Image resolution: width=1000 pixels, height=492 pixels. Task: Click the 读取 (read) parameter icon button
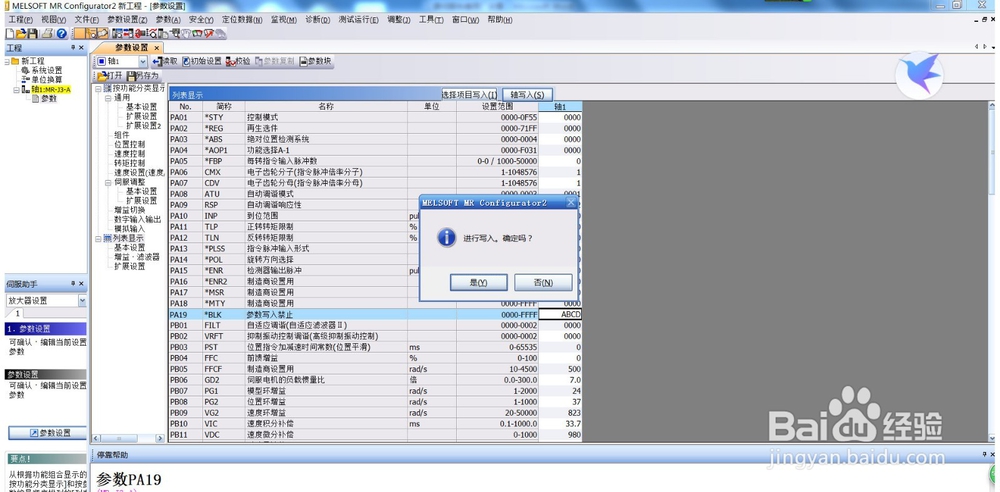pos(165,61)
